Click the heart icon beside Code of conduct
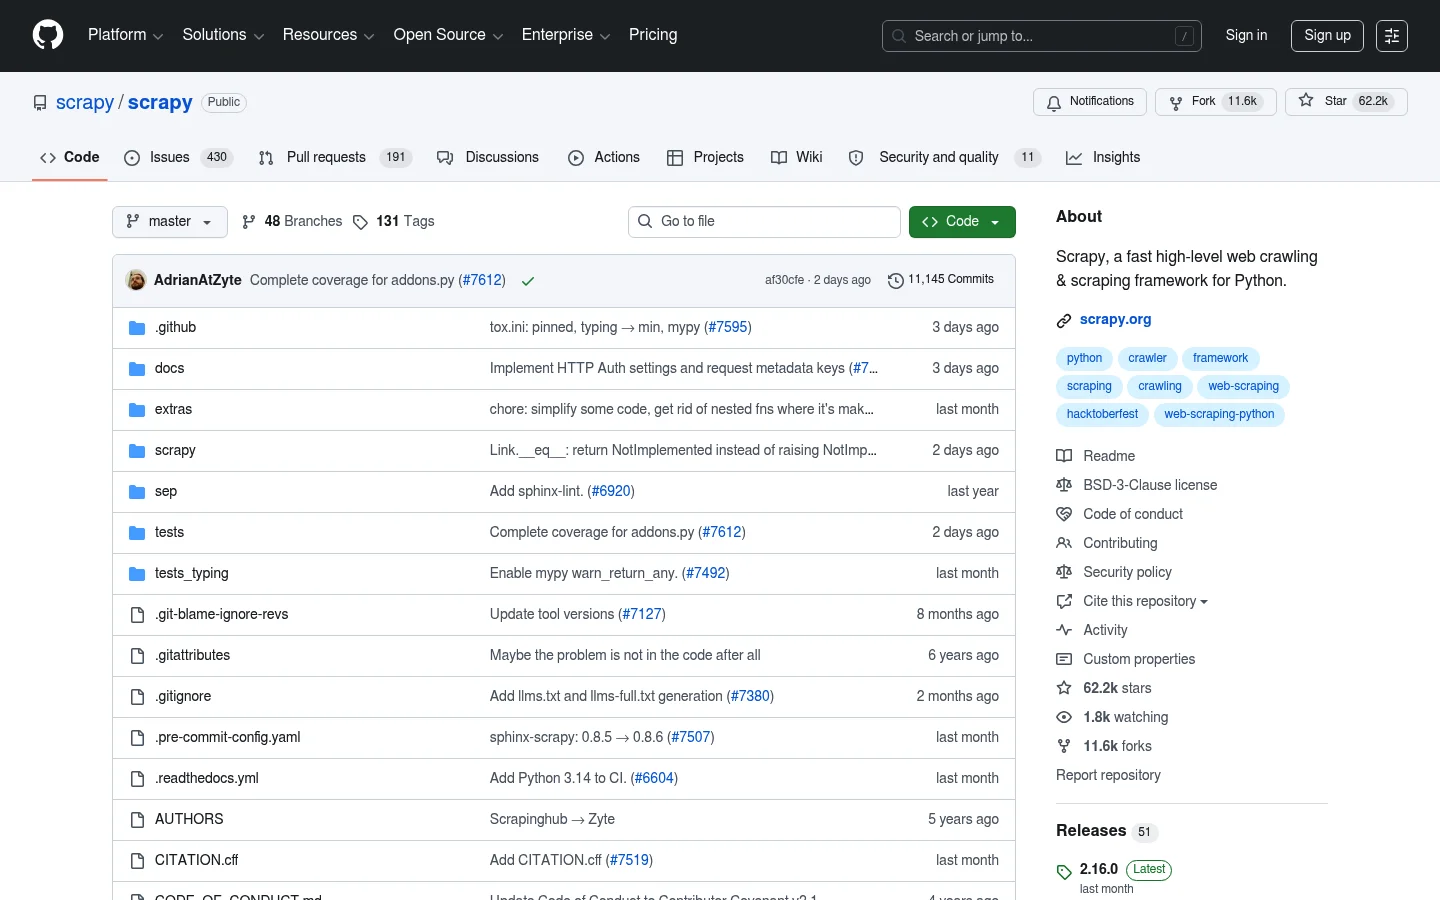This screenshot has height=900, width=1440. (x=1064, y=514)
